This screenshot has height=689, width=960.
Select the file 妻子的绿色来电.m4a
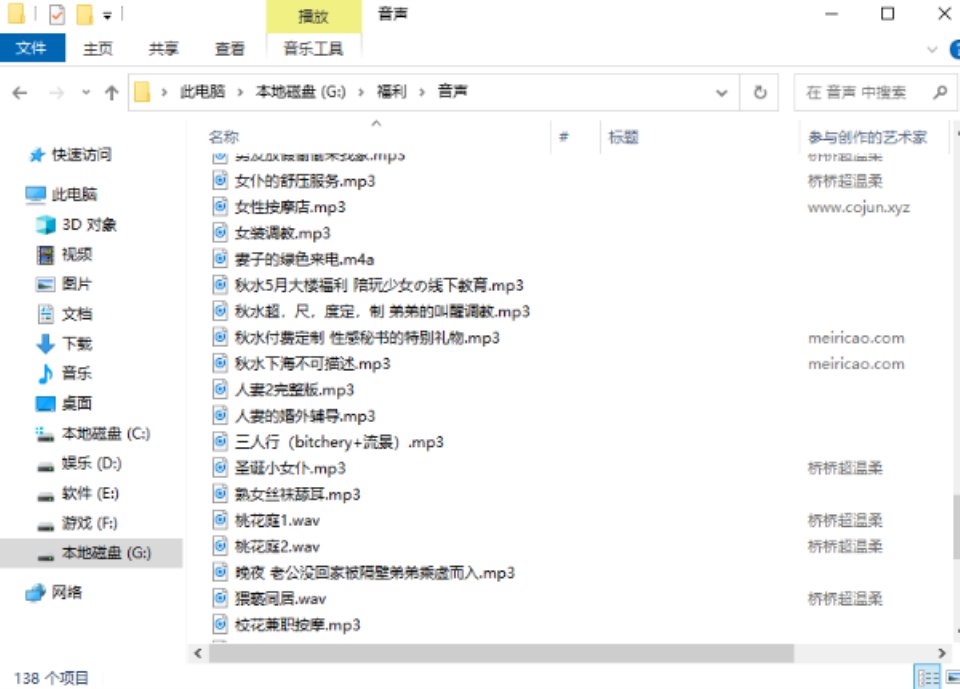tap(304, 260)
